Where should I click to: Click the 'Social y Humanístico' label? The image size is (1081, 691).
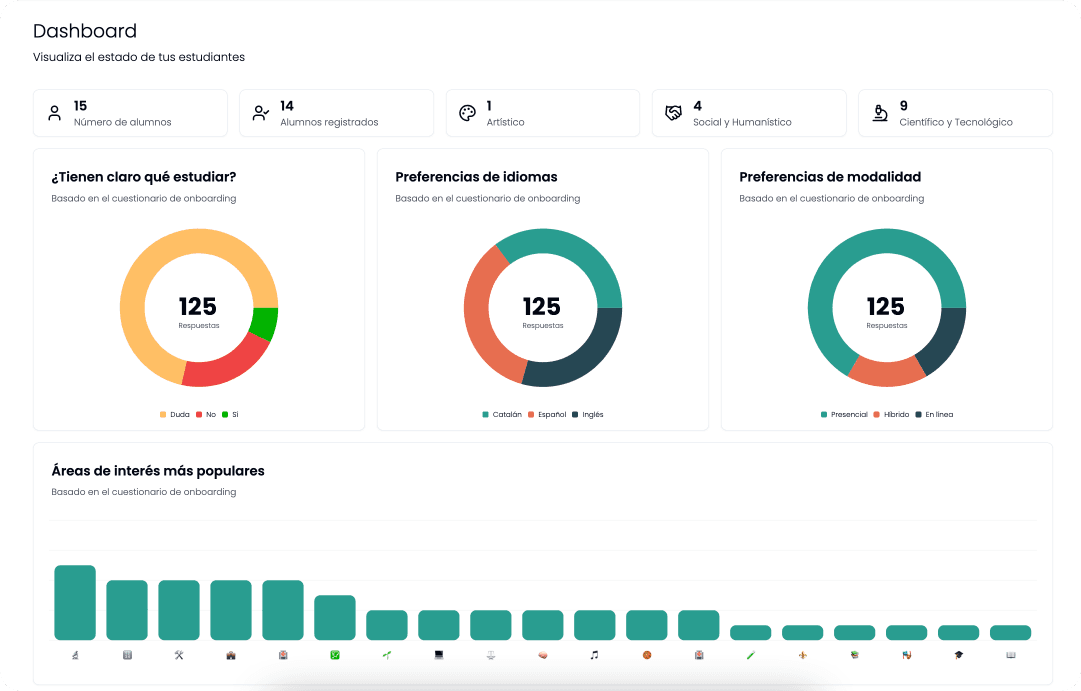pos(742,122)
